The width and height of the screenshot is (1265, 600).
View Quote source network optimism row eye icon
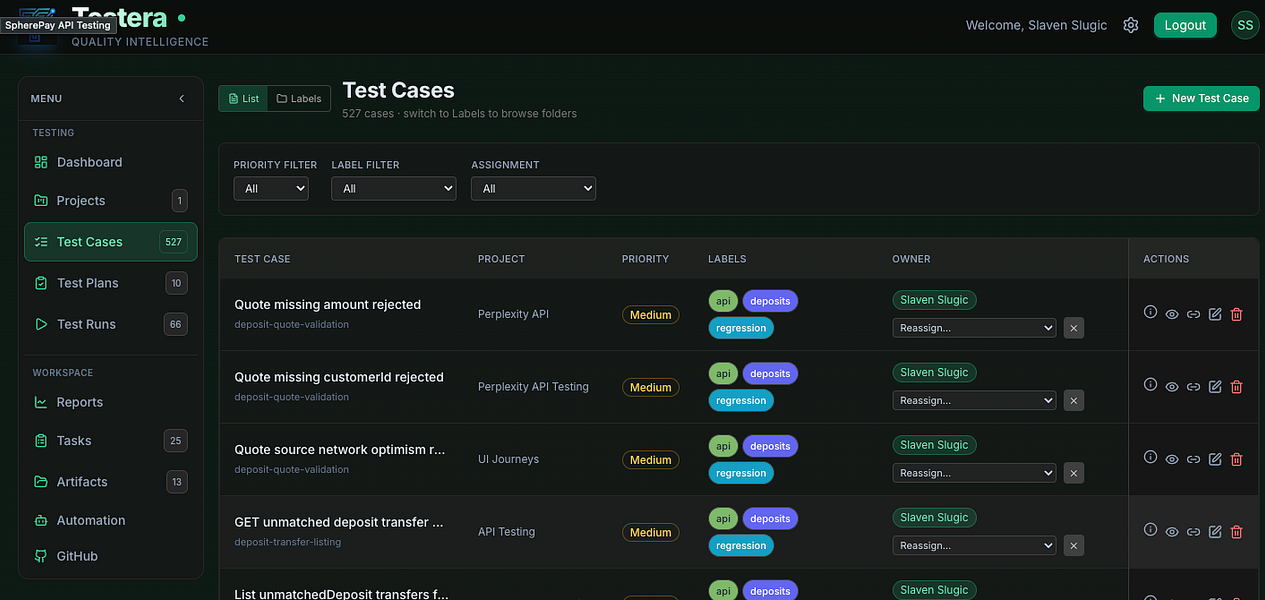tap(1172, 459)
